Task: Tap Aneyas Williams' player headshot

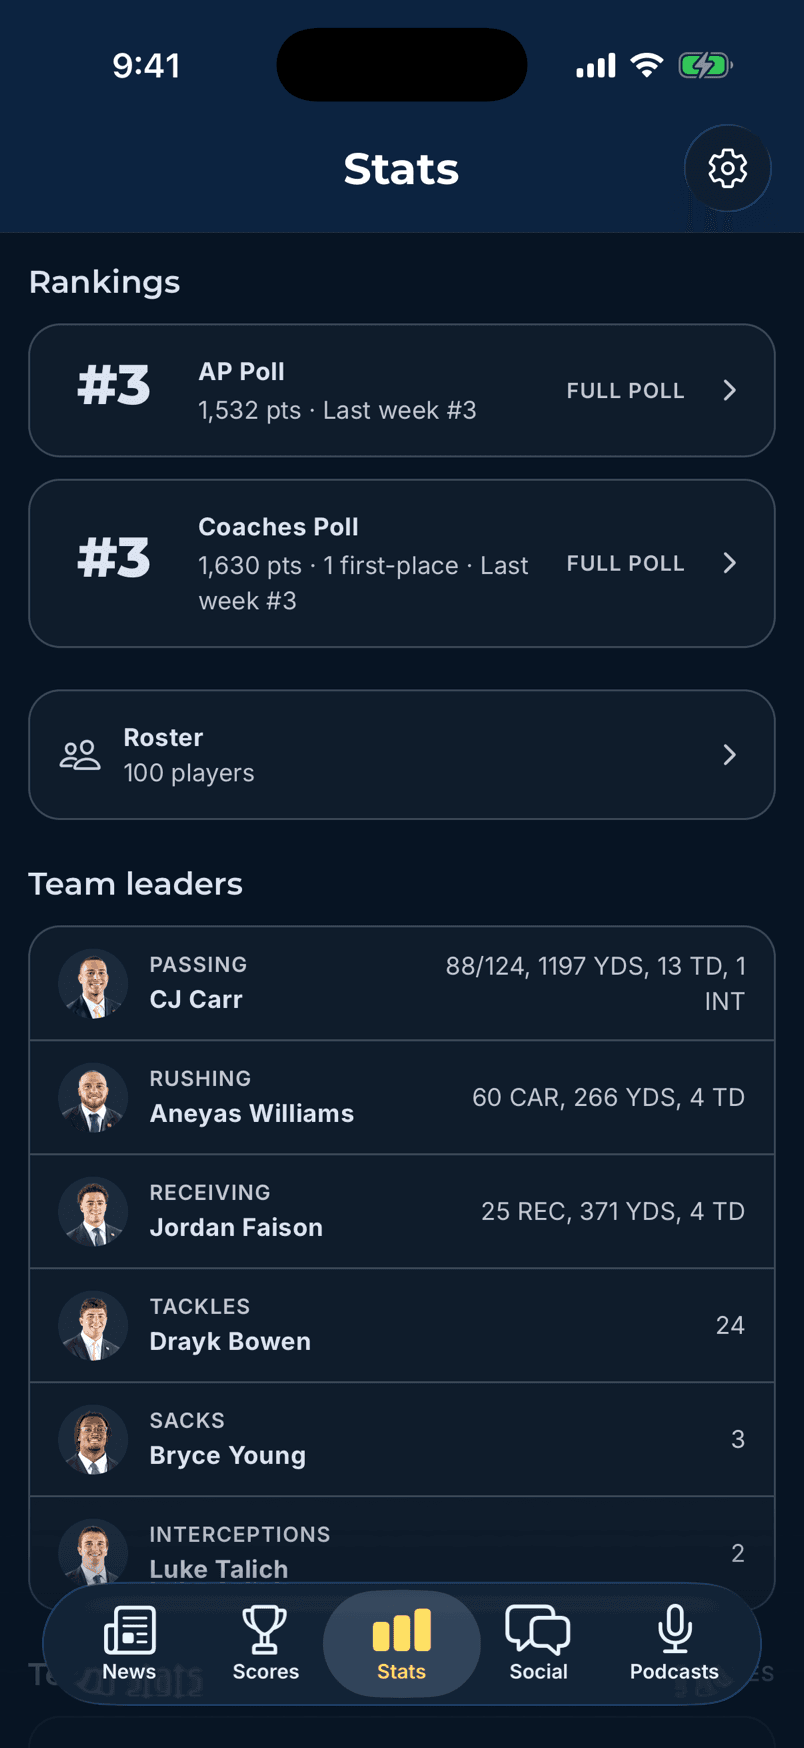Action: pyautogui.click(x=93, y=1098)
